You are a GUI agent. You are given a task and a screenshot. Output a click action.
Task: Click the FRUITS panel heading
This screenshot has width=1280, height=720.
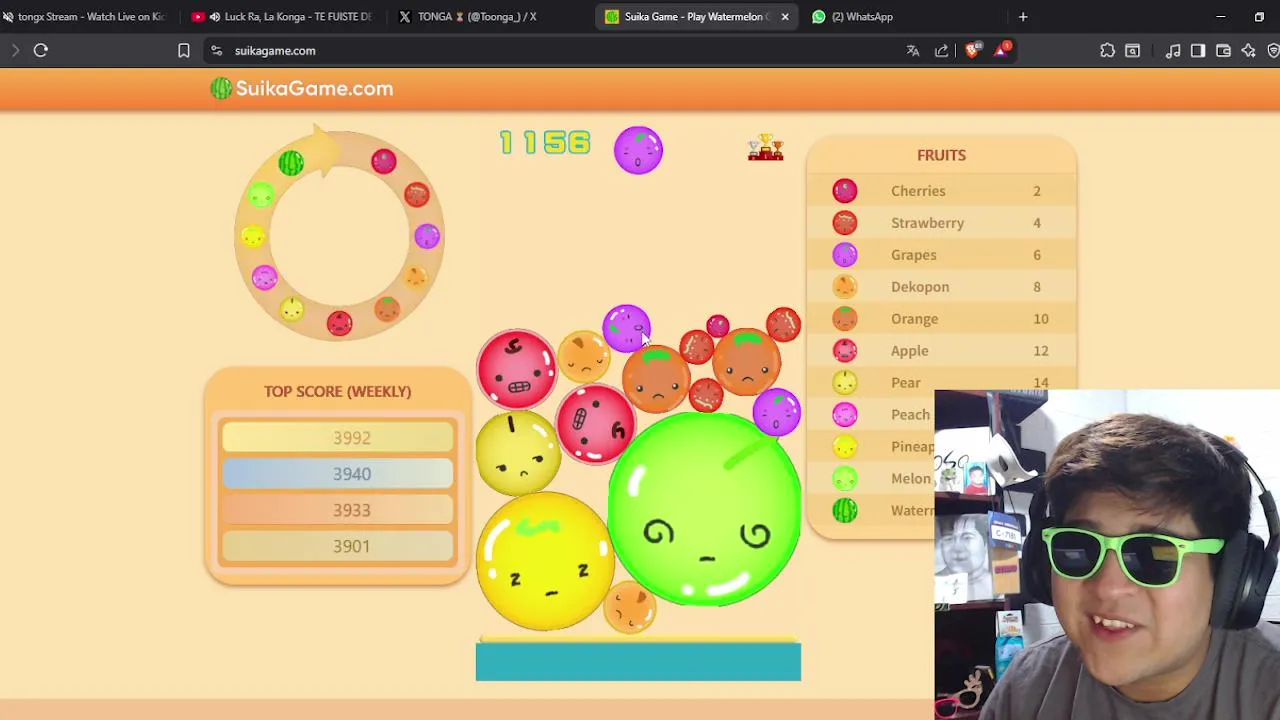[x=941, y=155]
